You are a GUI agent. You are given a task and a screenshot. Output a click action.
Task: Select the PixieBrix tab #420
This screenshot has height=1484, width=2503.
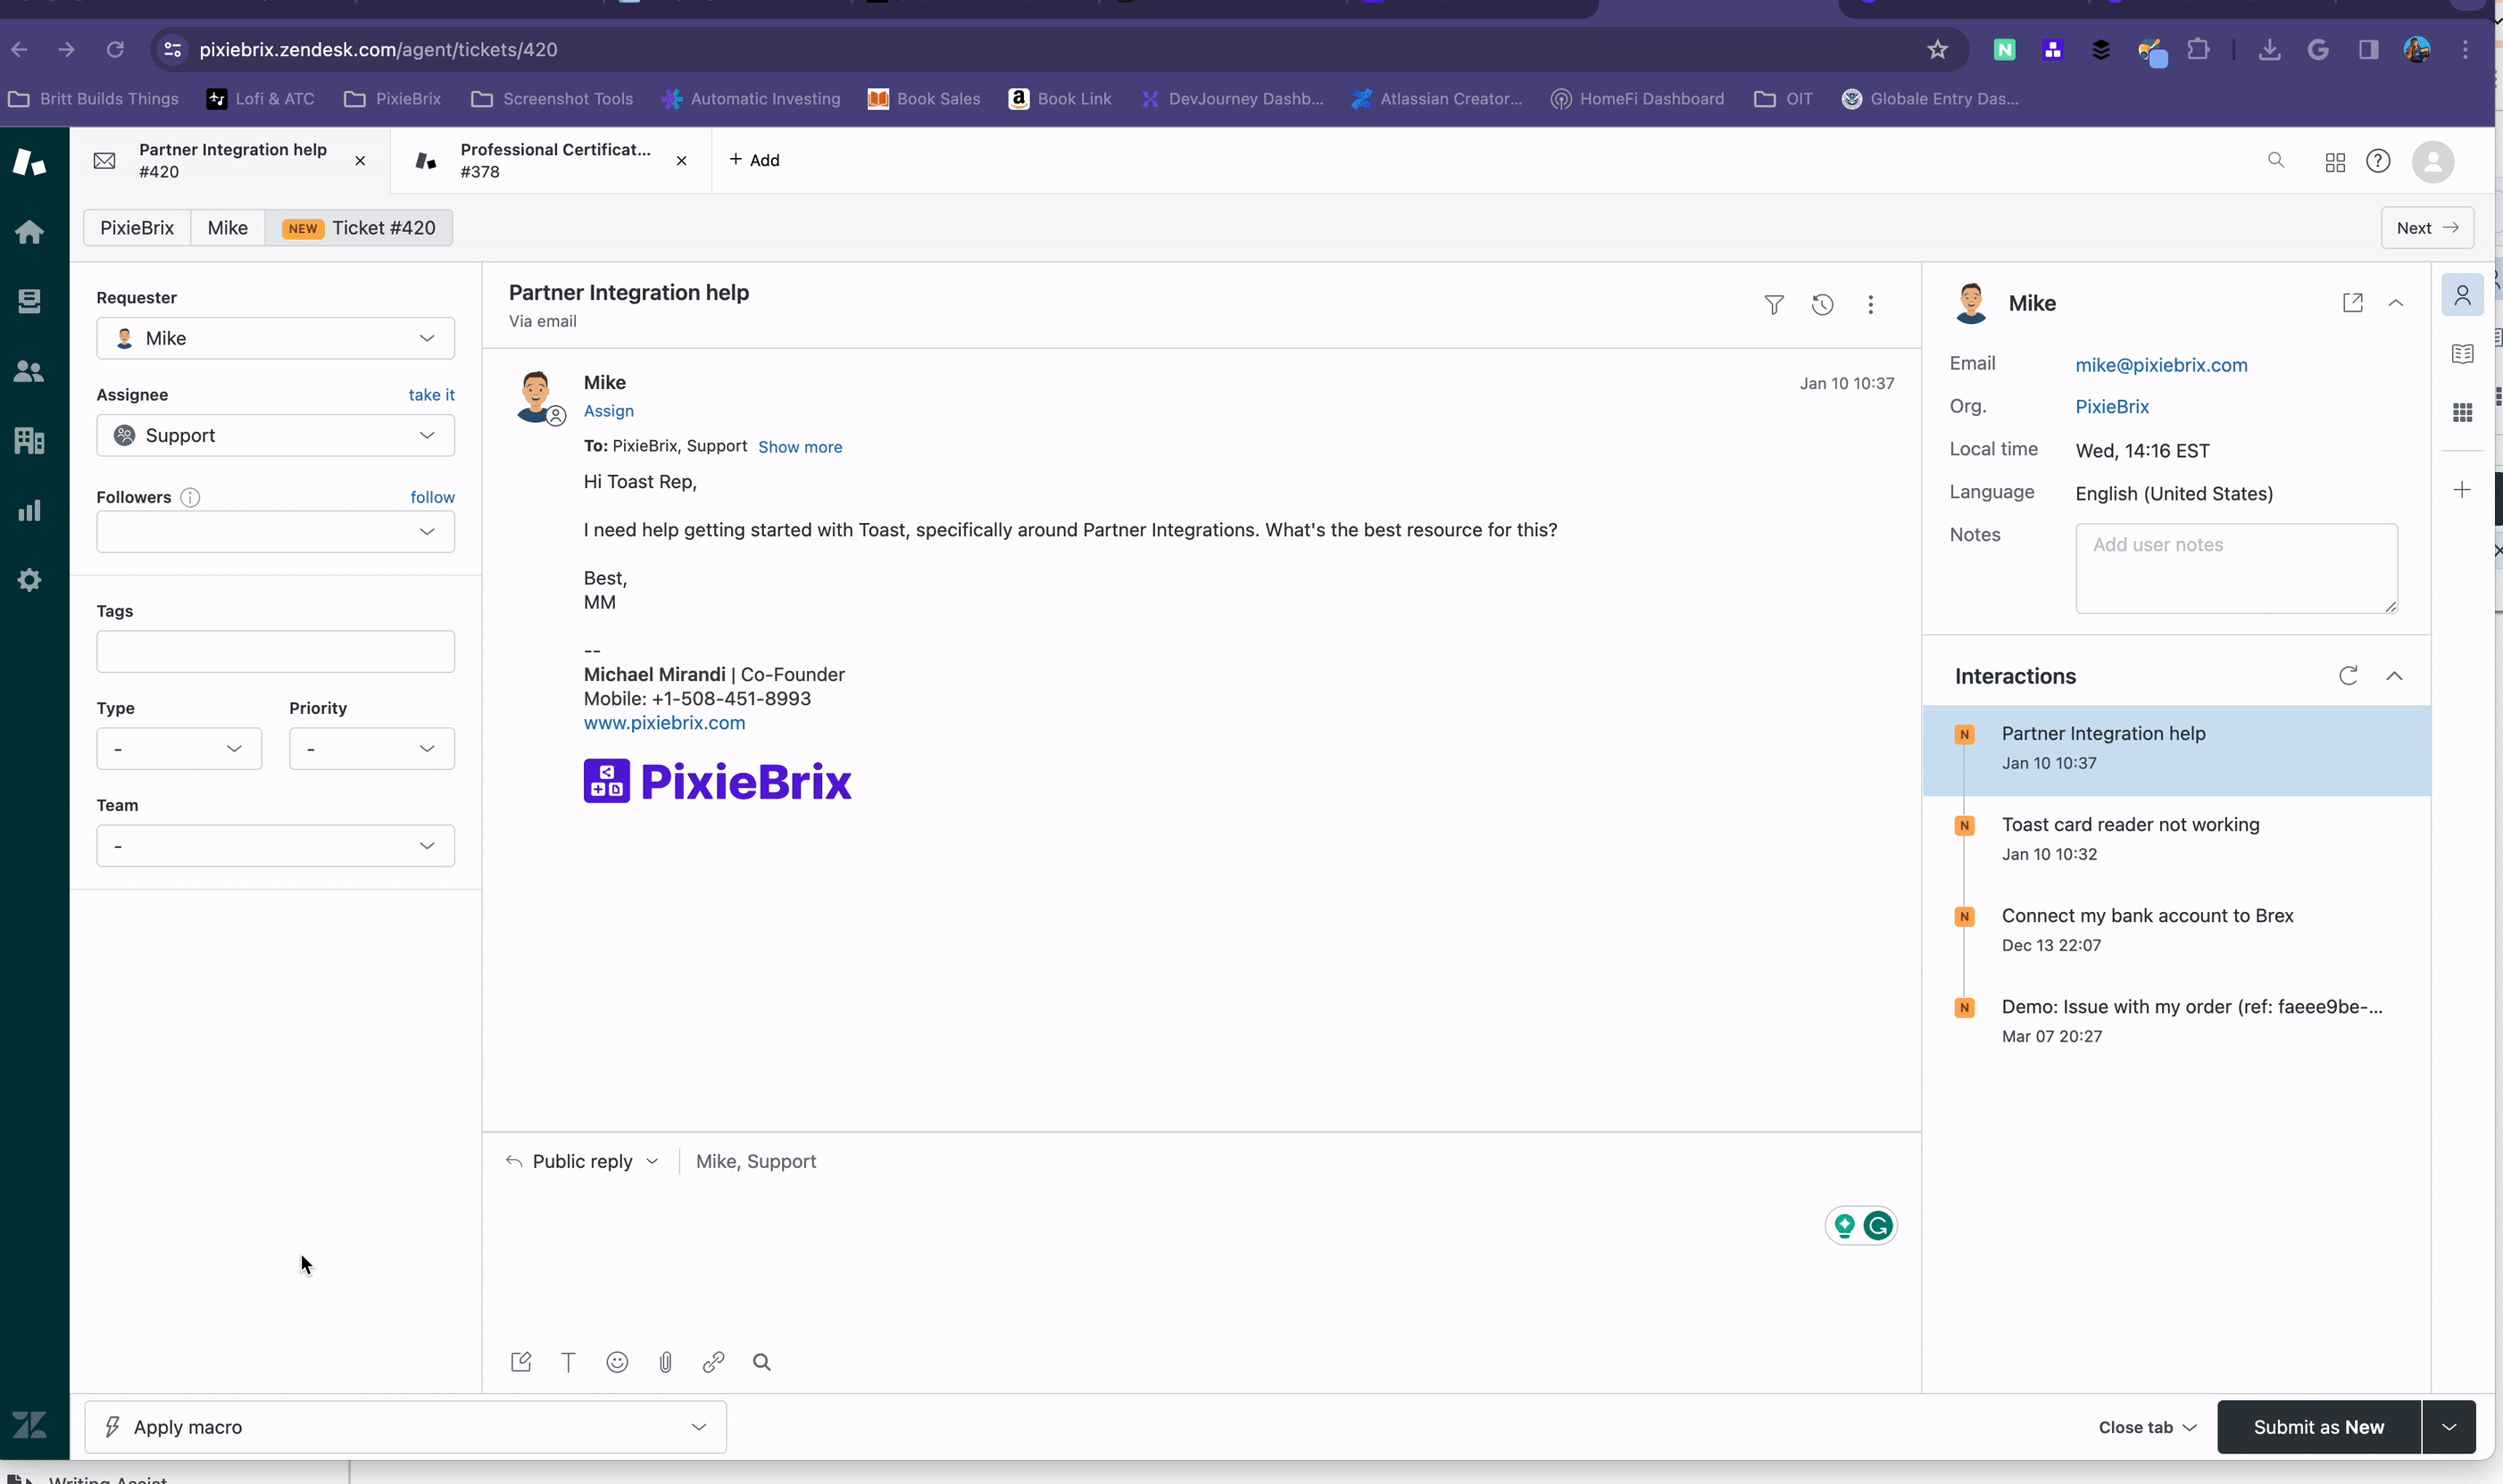(x=137, y=226)
